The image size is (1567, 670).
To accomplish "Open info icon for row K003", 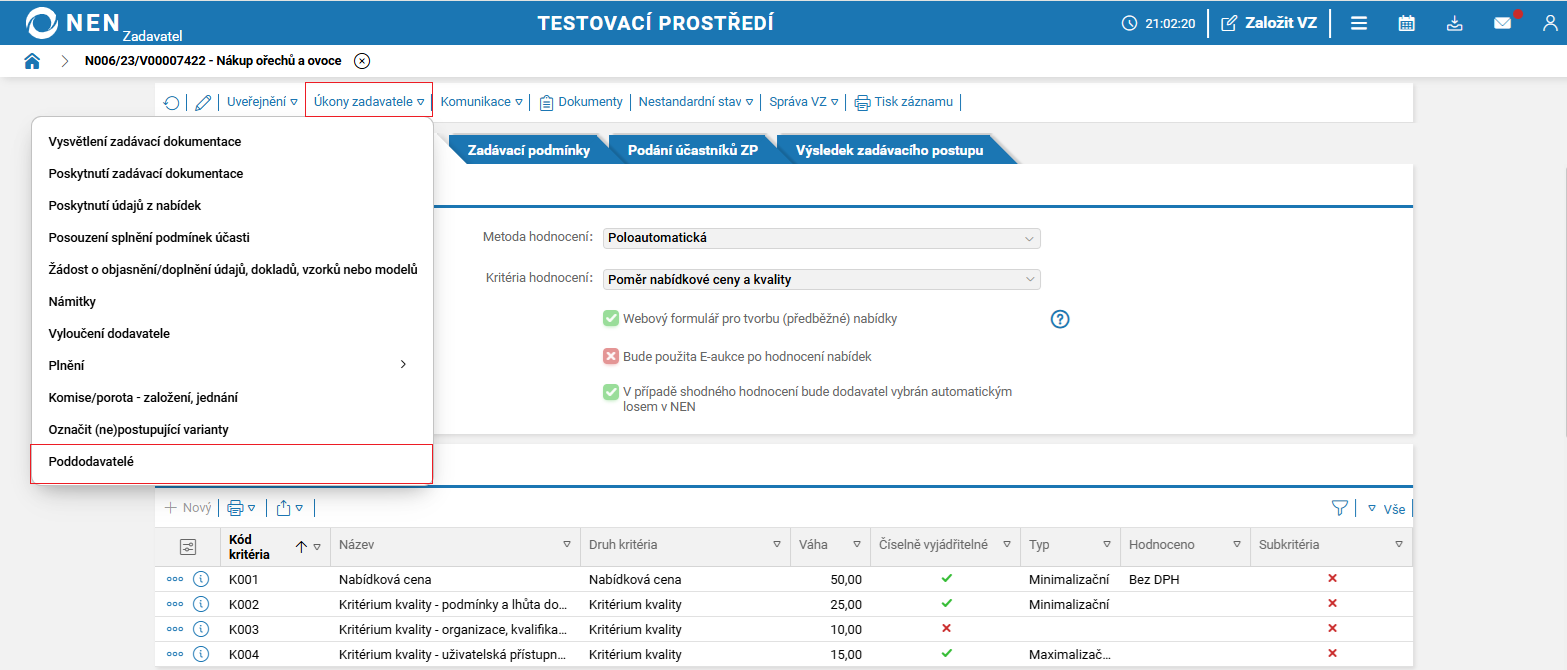I will tap(200, 629).
